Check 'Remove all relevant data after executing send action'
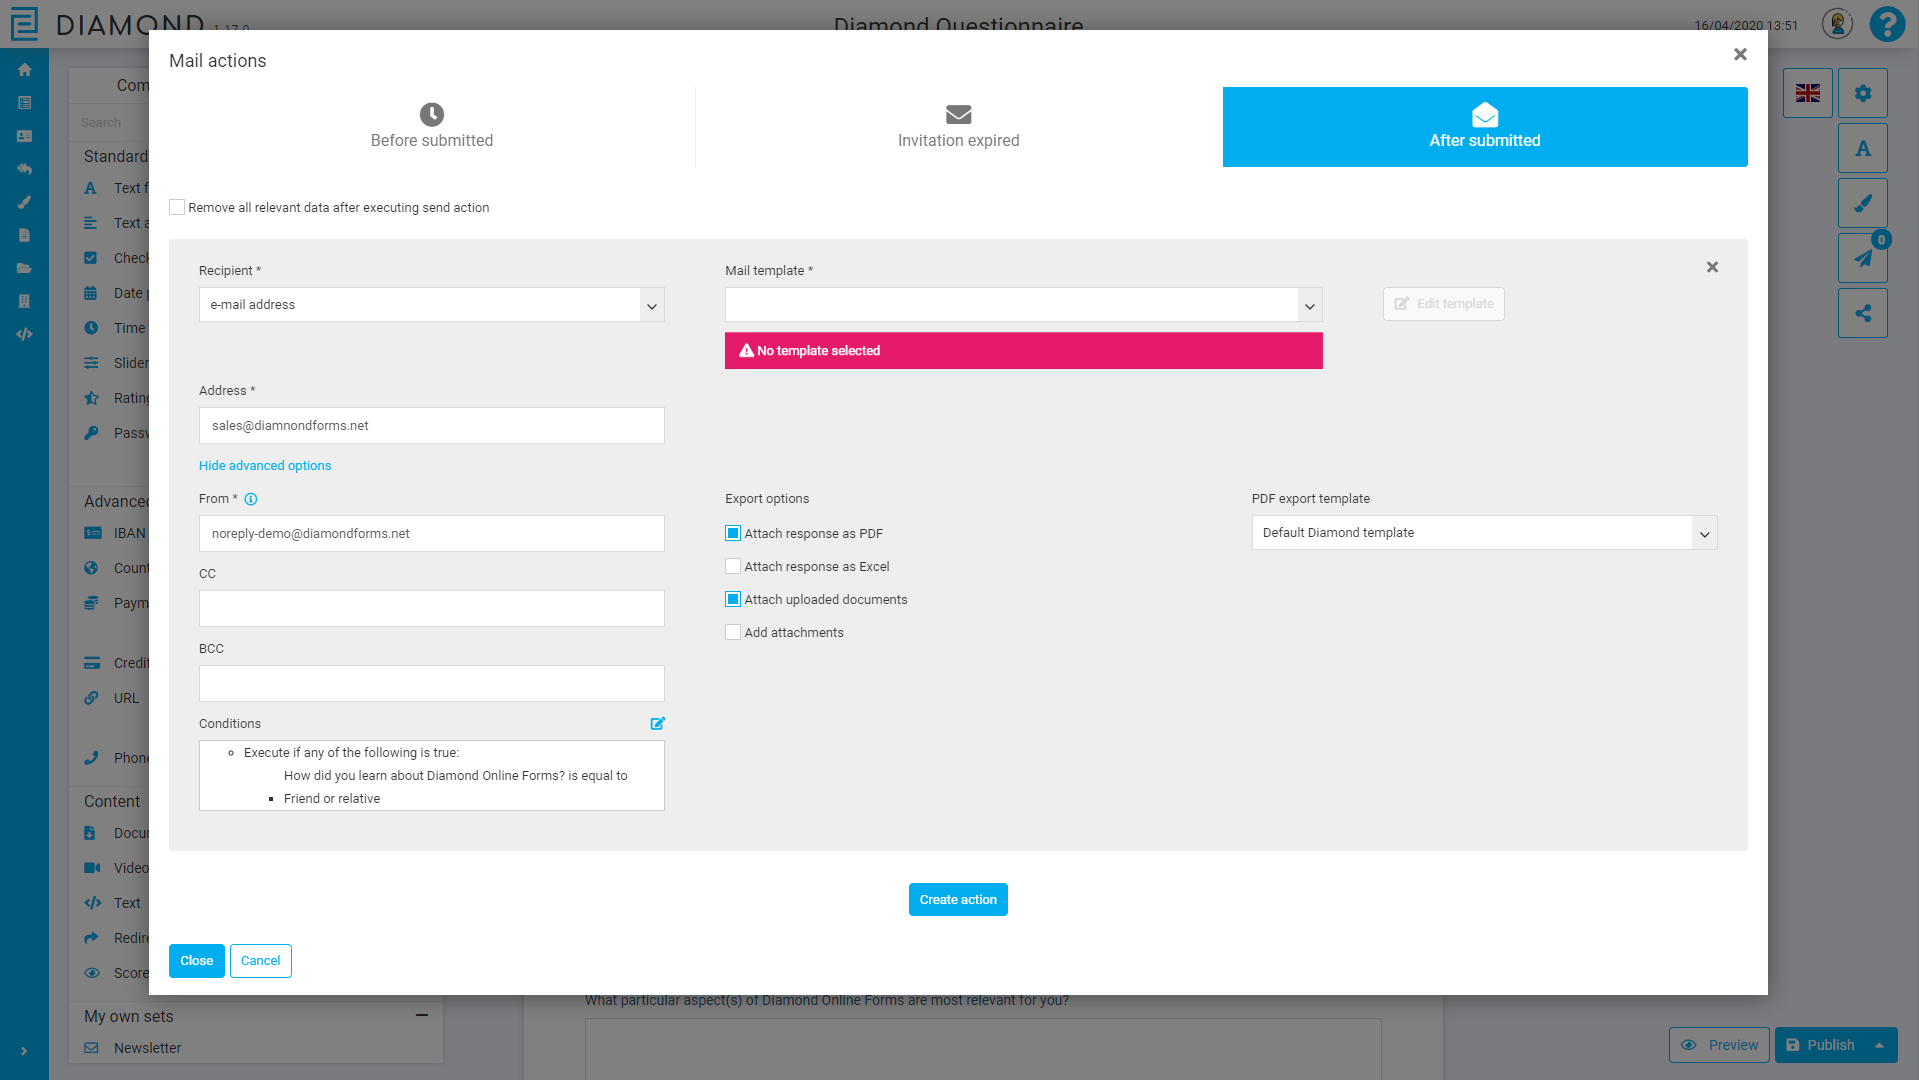Image resolution: width=1919 pixels, height=1080 pixels. pos(177,207)
